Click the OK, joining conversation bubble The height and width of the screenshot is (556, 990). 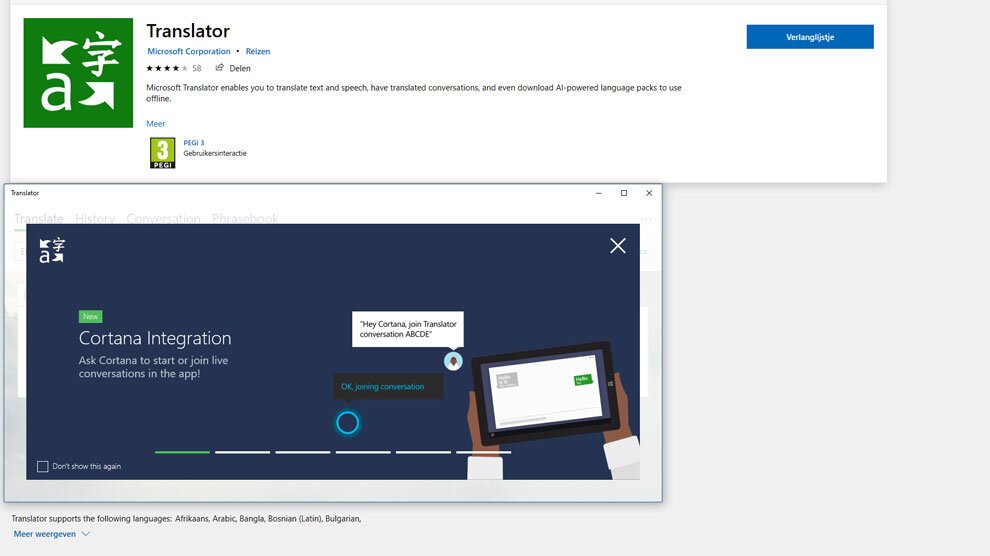click(x=388, y=386)
